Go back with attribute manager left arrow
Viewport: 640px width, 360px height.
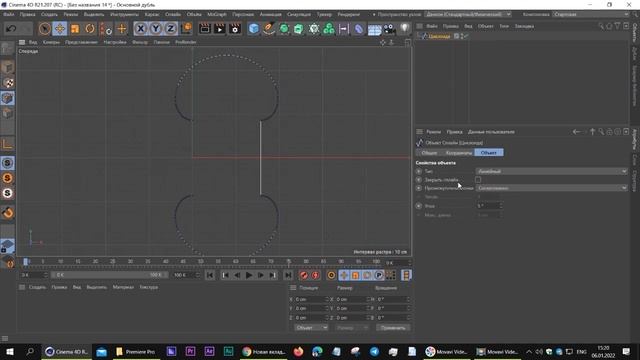576,132
